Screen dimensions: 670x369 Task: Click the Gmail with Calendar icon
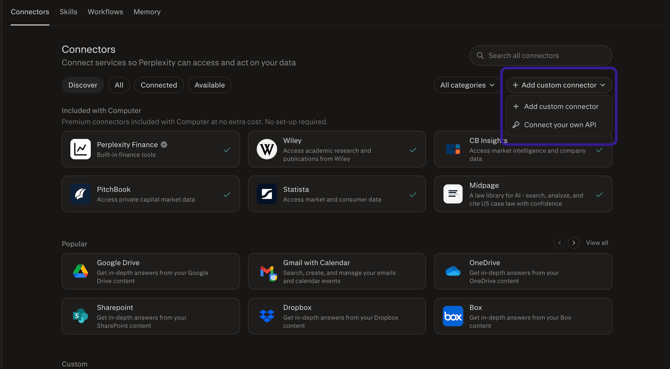coord(268,272)
